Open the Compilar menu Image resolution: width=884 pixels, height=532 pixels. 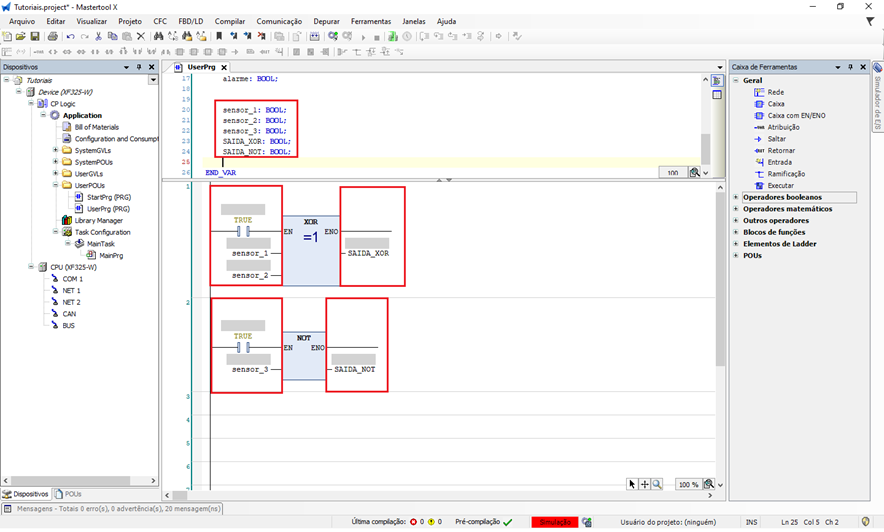click(x=230, y=21)
